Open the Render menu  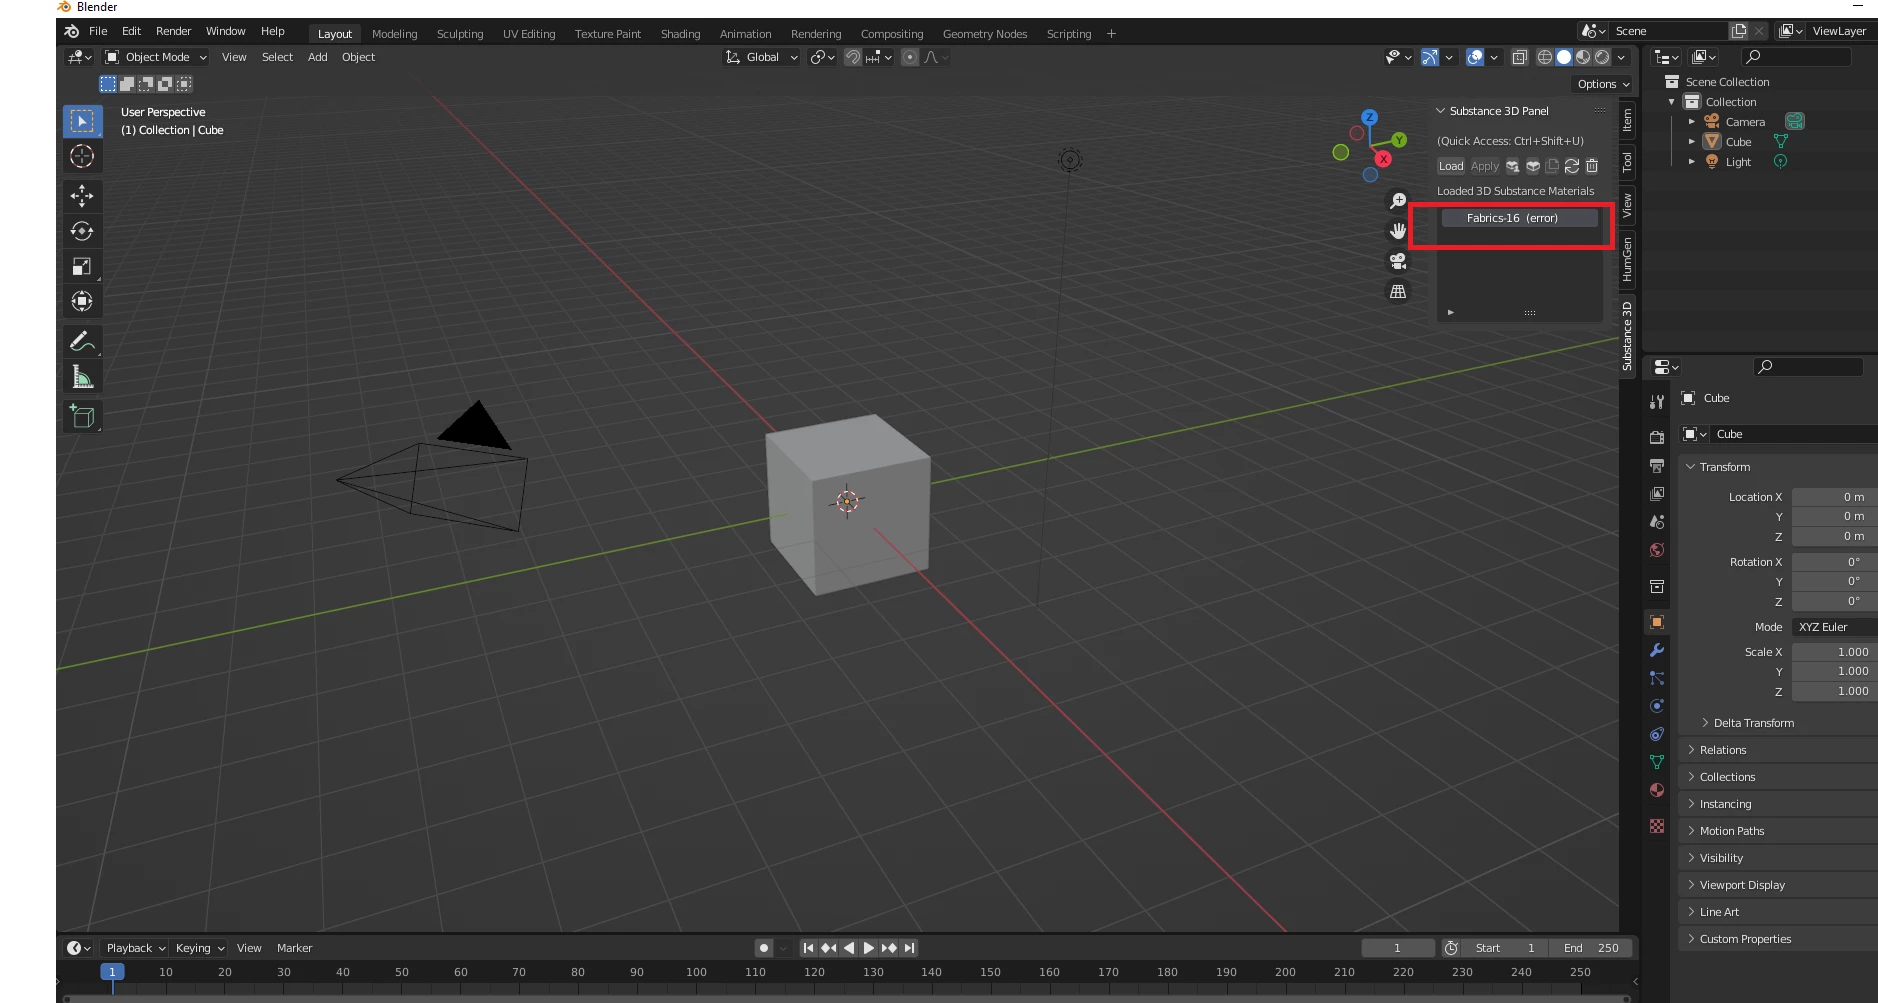coord(173,31)
